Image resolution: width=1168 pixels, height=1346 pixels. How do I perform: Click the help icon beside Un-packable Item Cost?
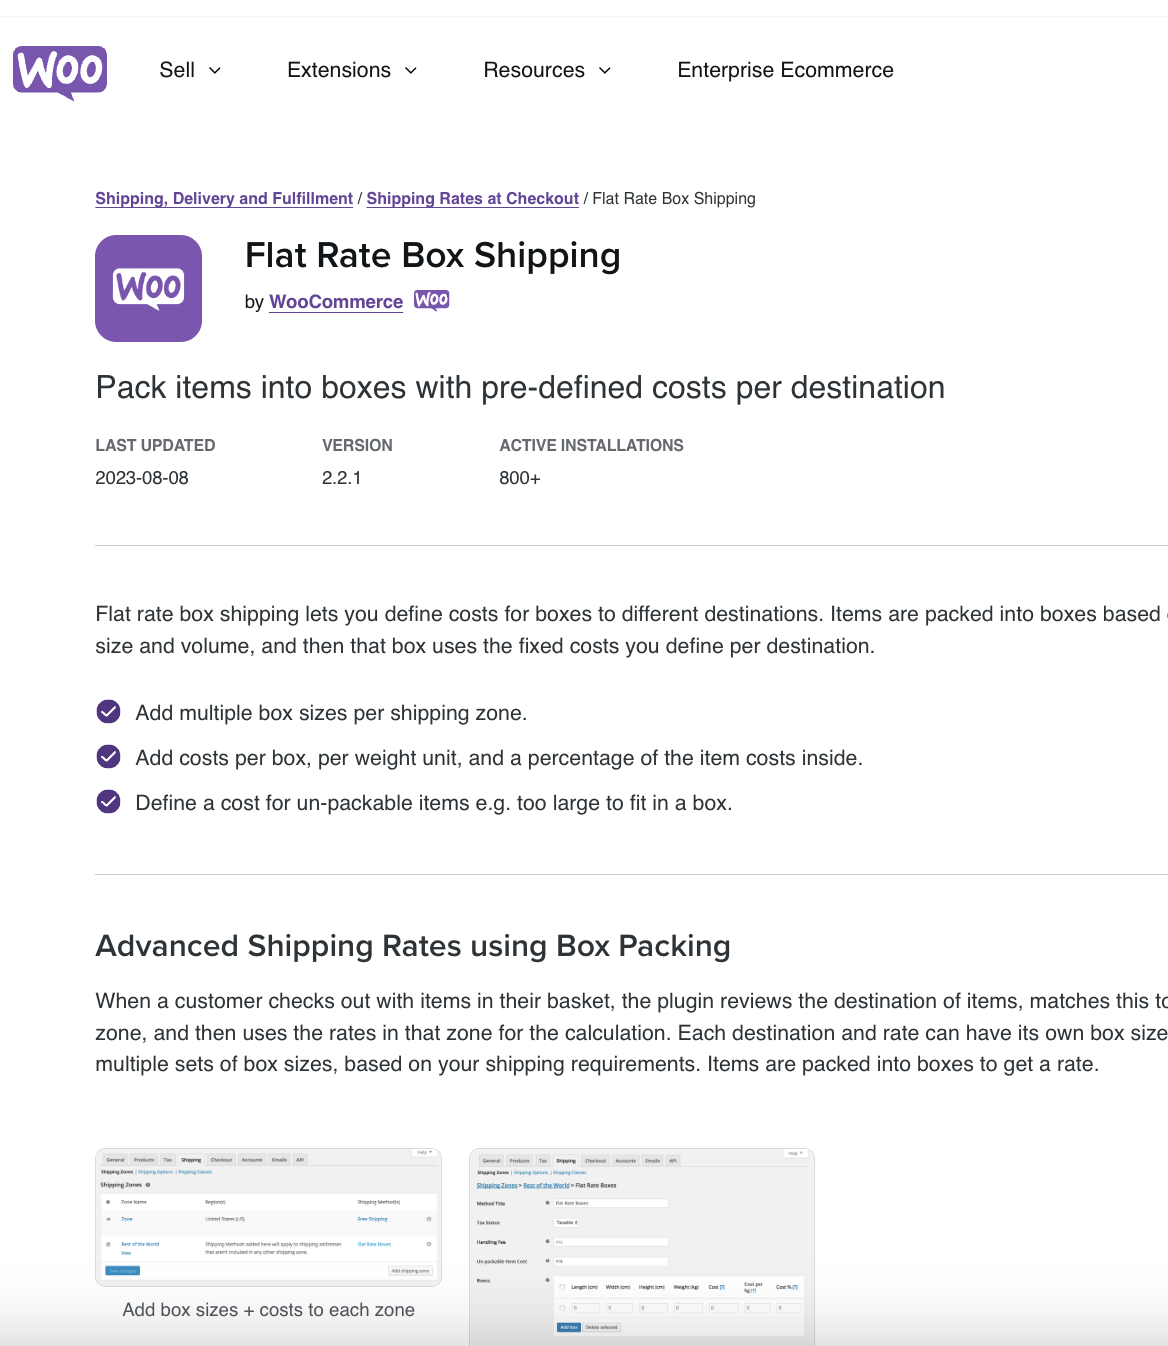pyautogui.click(x=547, y=1261)
